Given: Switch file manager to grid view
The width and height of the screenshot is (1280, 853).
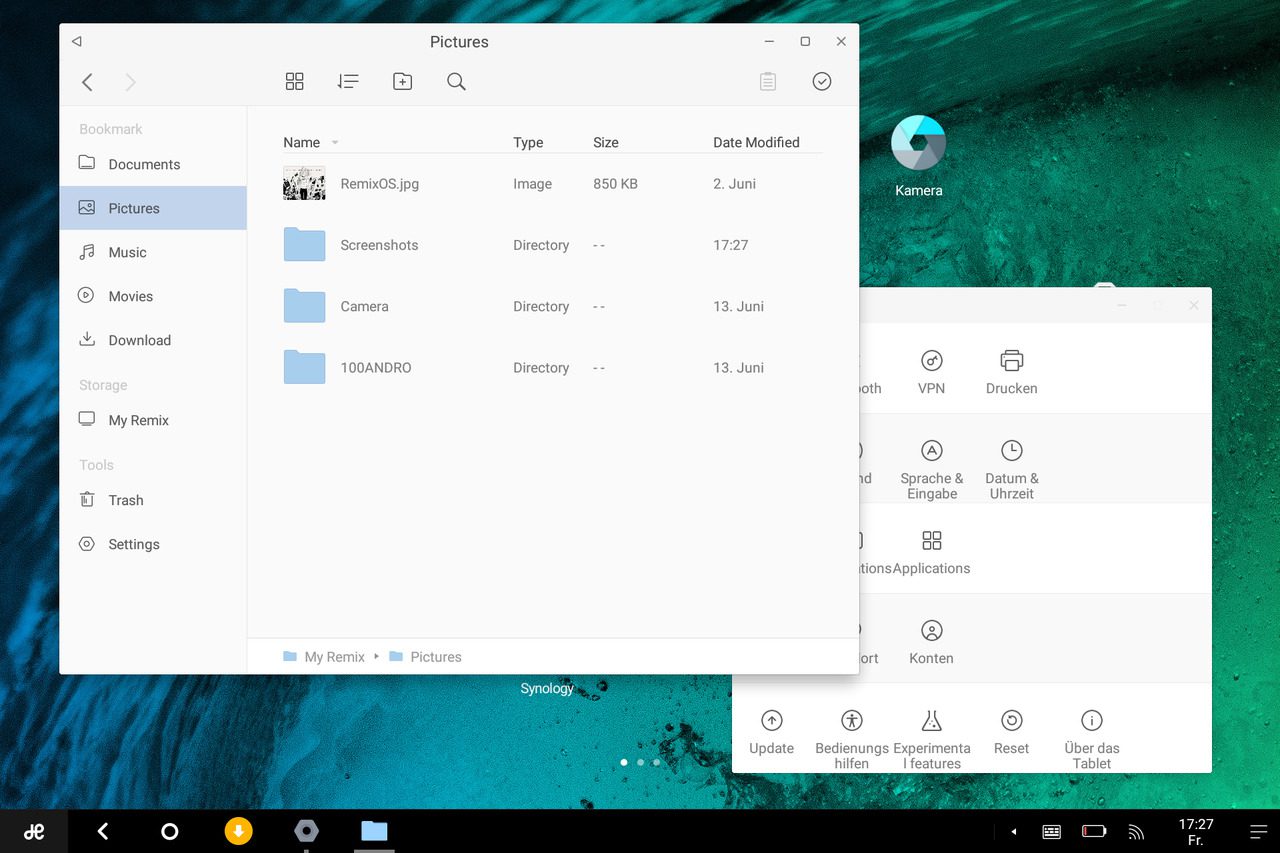Looking at the screenshot, I should click(x=294, y=82).
